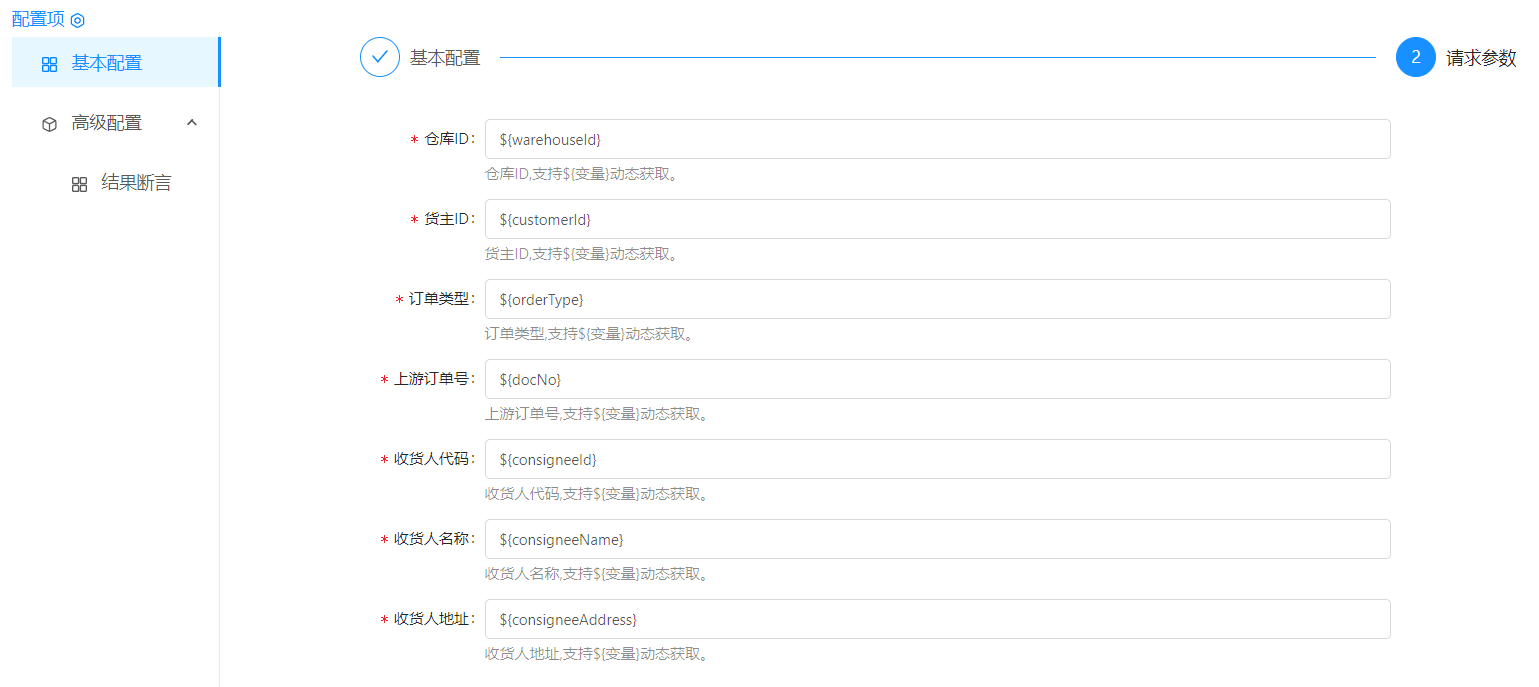Viewport: 1539px width, 687px height.
Task: Click the target icon beside 配置项
Action: tap(78, 20)
